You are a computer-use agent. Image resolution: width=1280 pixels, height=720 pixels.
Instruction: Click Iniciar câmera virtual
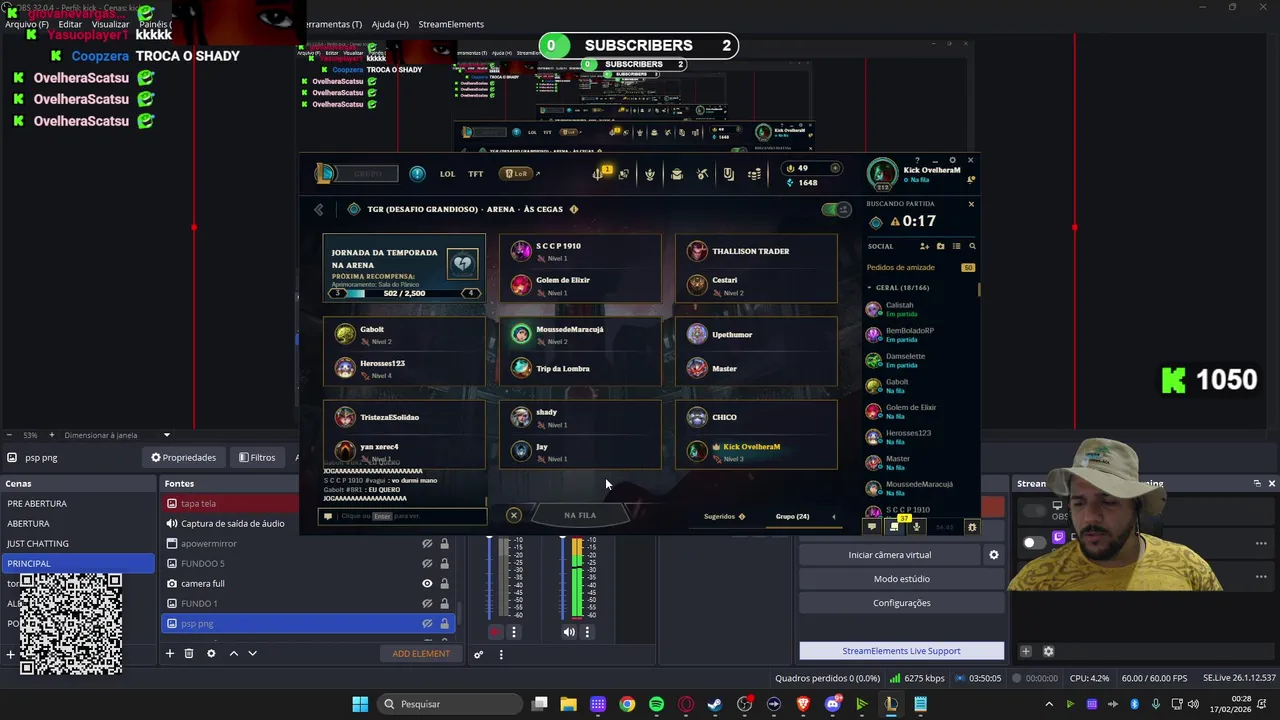tap(889, 555)
